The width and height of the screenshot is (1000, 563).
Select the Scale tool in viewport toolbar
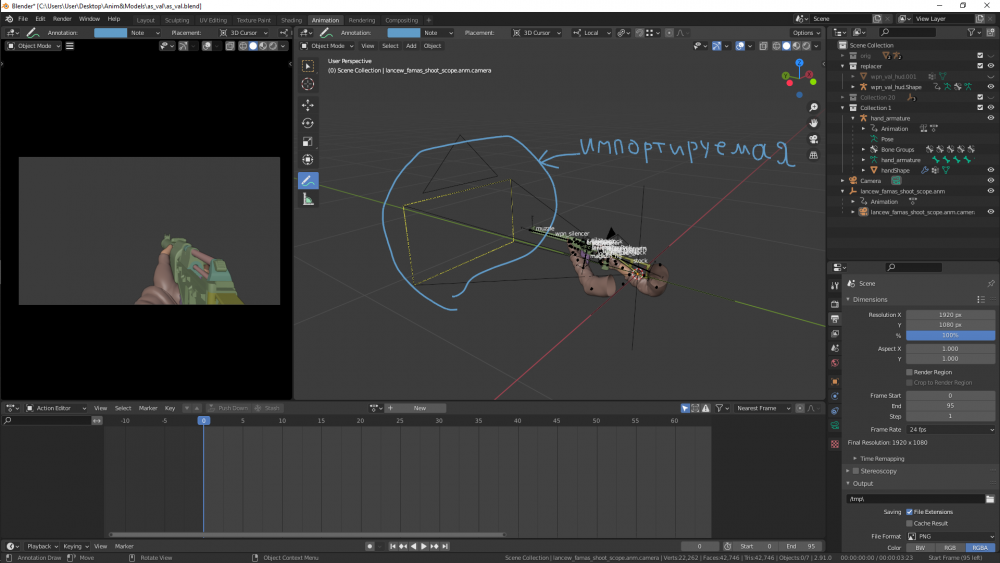308,141
